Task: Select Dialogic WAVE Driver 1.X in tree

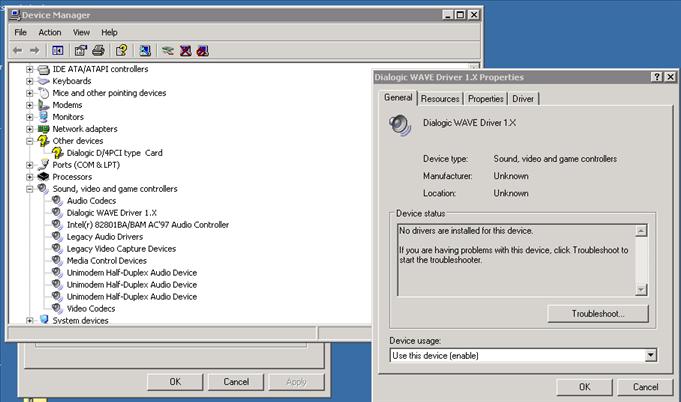Action: [112, 213]
